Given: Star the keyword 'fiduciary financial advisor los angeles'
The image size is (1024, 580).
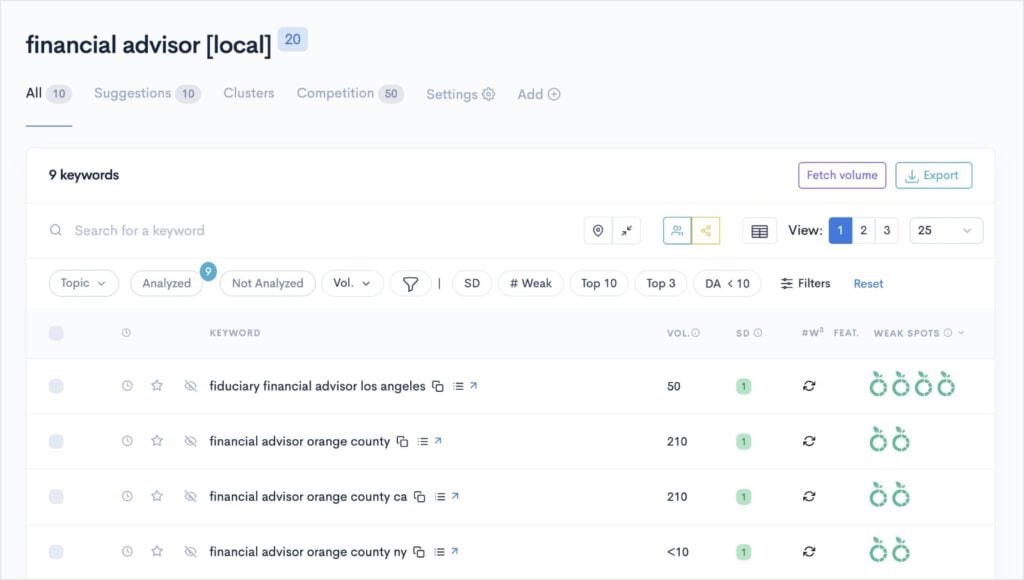Looking at the screenshot, I should (157, 385).
